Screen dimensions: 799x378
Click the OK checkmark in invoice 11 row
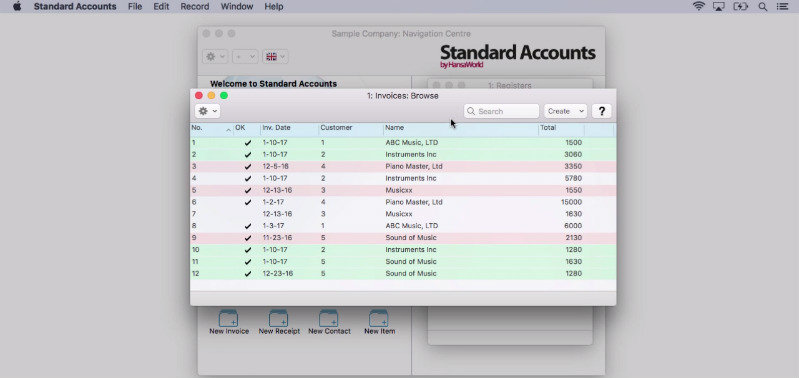[248, 262]
